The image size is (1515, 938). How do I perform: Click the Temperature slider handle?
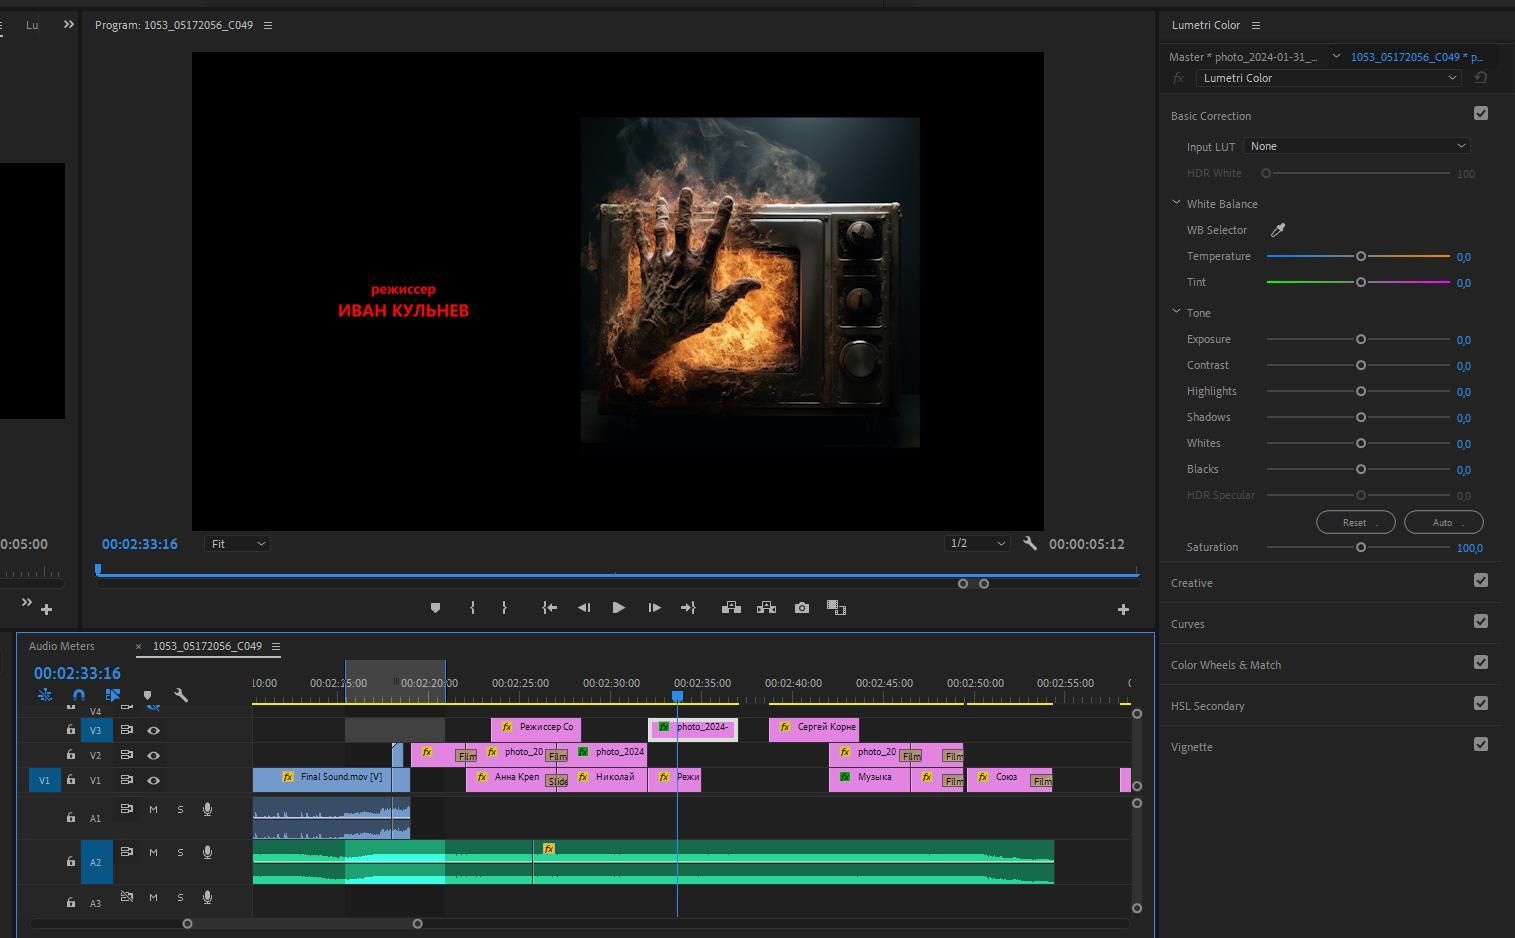point(1361,256)
